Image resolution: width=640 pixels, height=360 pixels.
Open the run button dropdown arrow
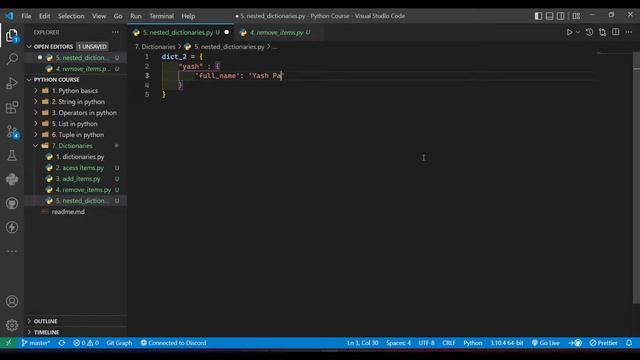tap(578, 32)
